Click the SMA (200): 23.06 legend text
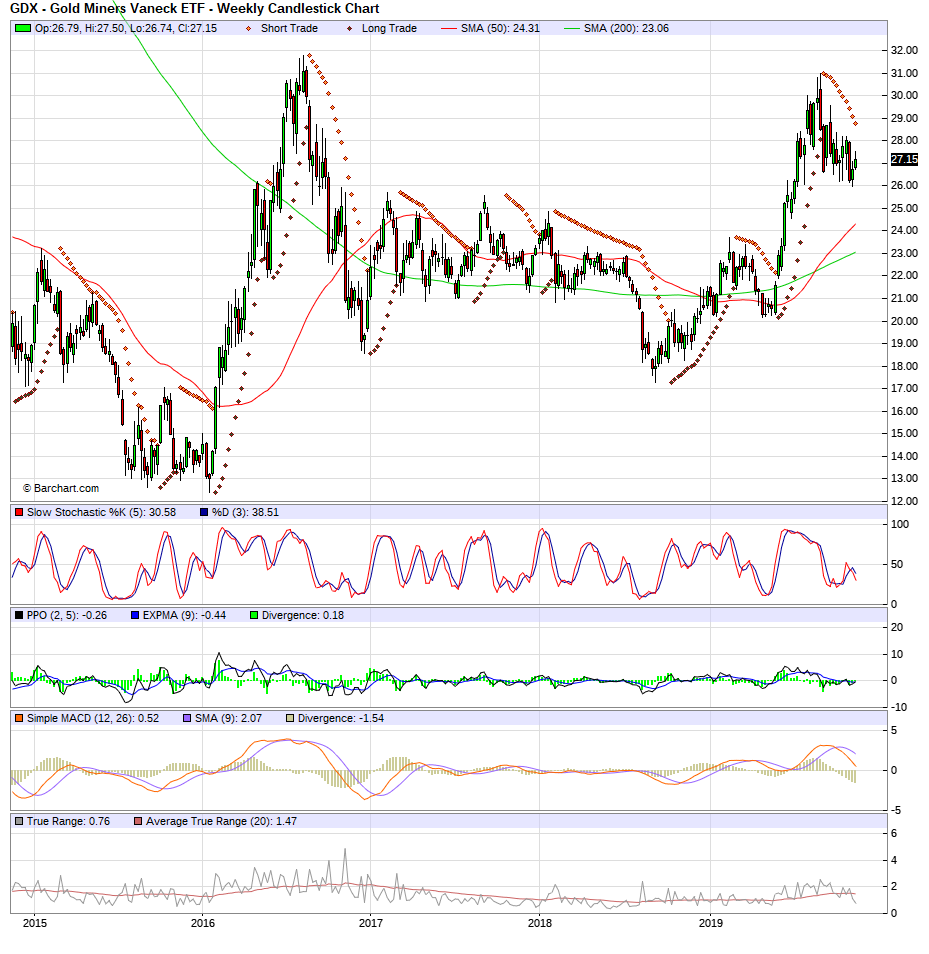Image resolution: width=929 pixels, height=954 pixels. [626, 28]
